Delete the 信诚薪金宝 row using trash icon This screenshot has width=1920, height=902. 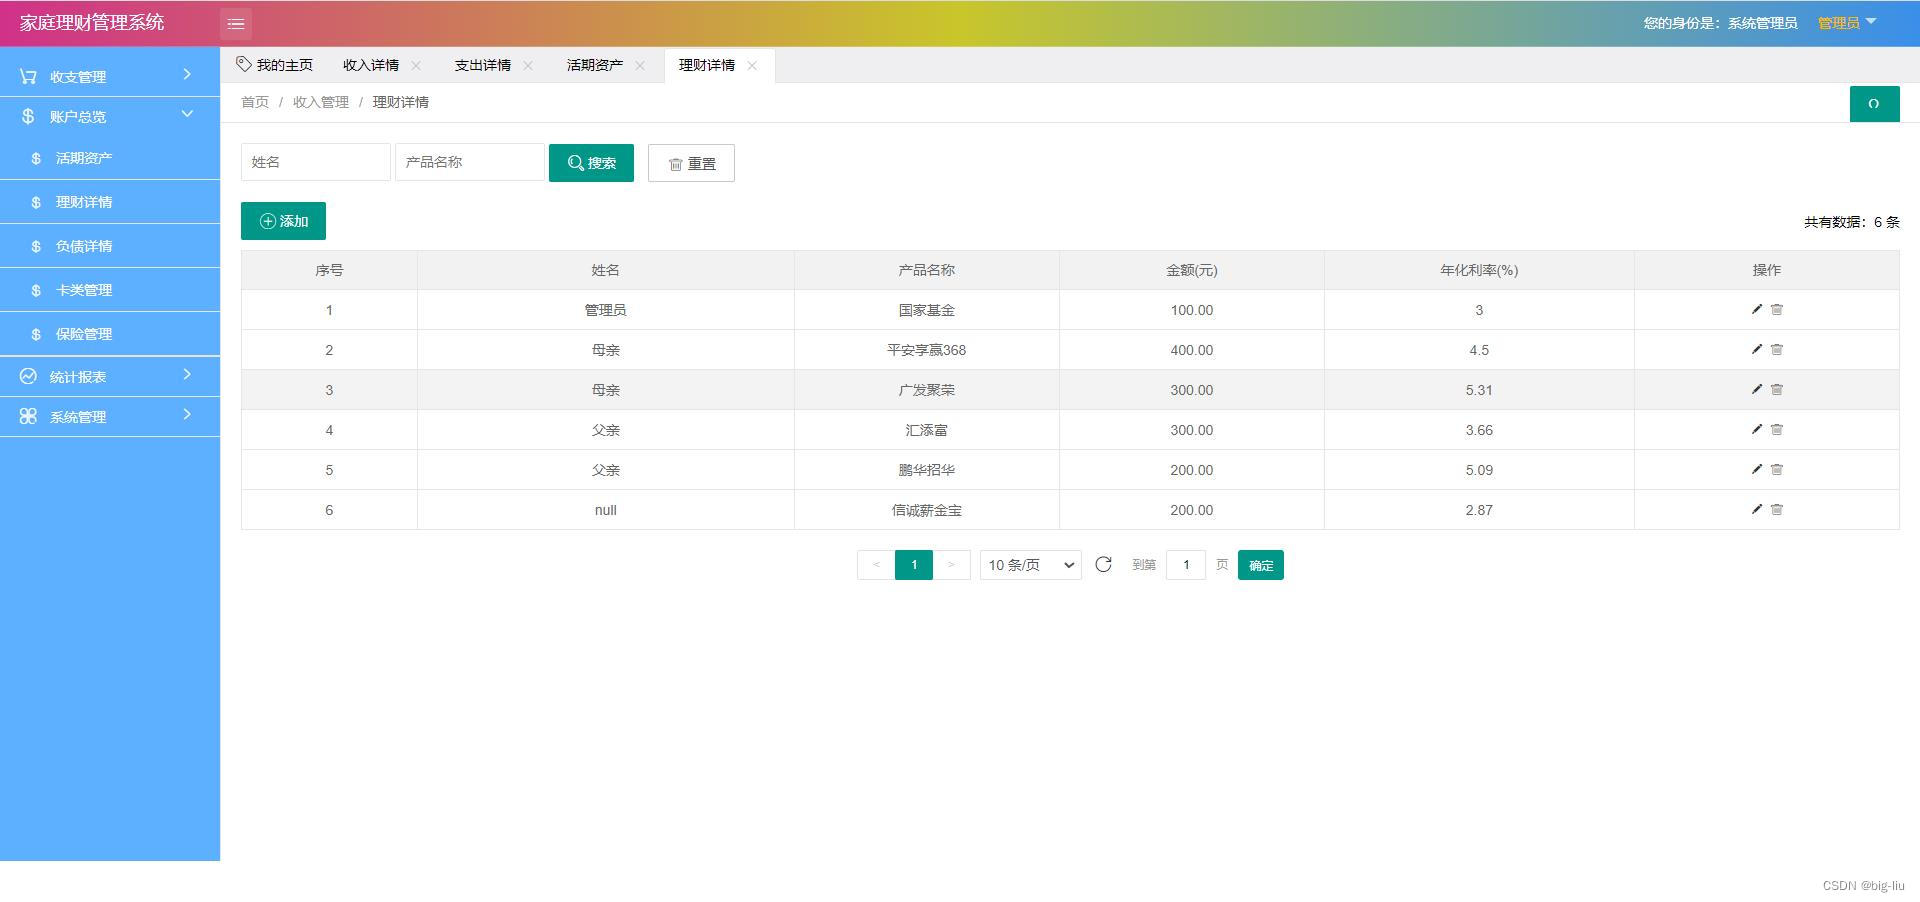click(x=1777, y=510)
